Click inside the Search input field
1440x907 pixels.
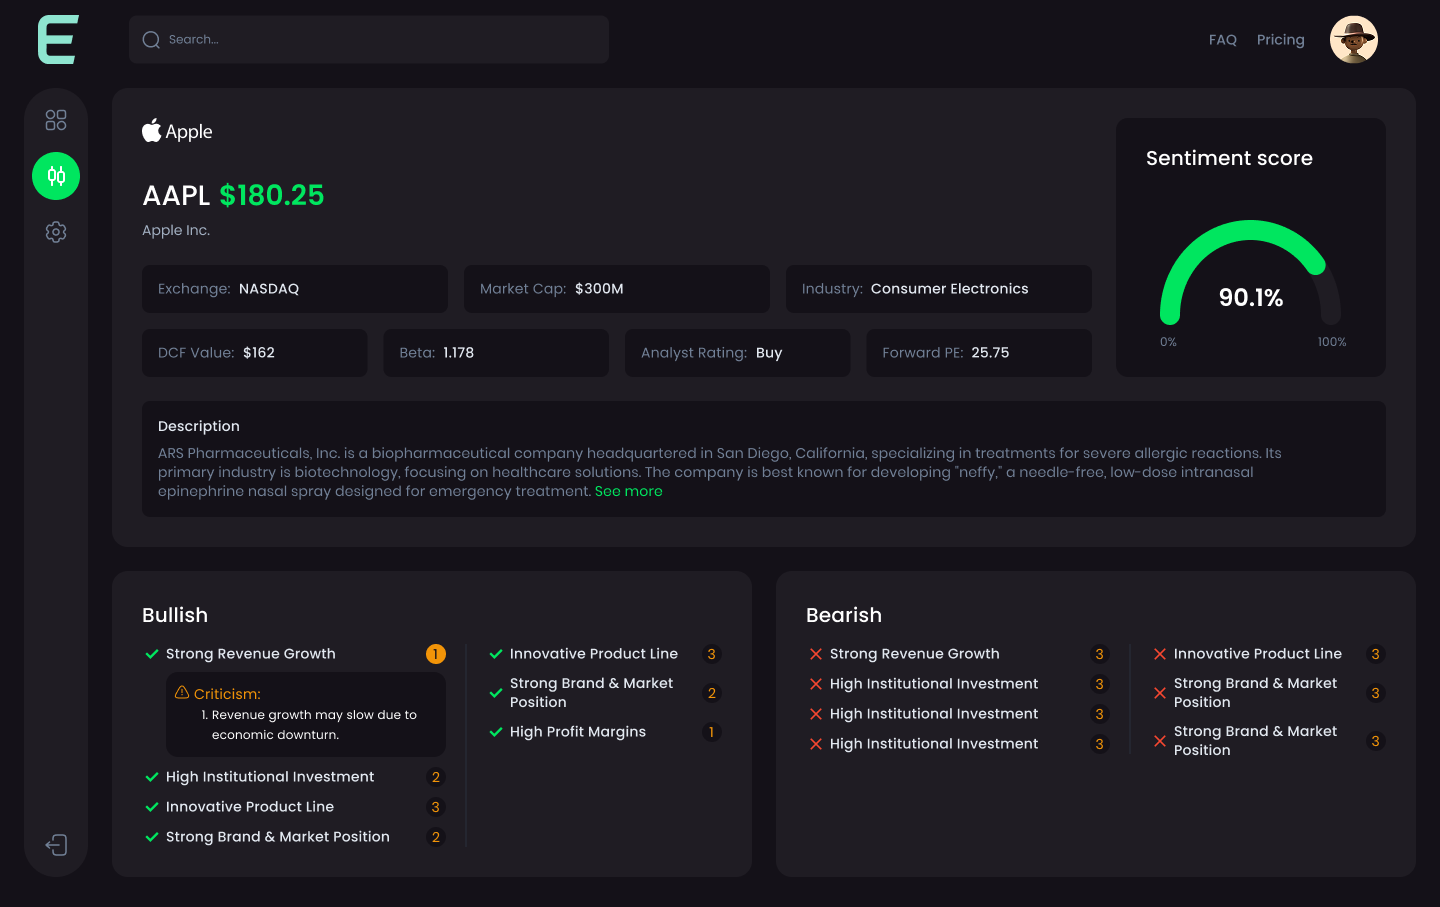369,39
